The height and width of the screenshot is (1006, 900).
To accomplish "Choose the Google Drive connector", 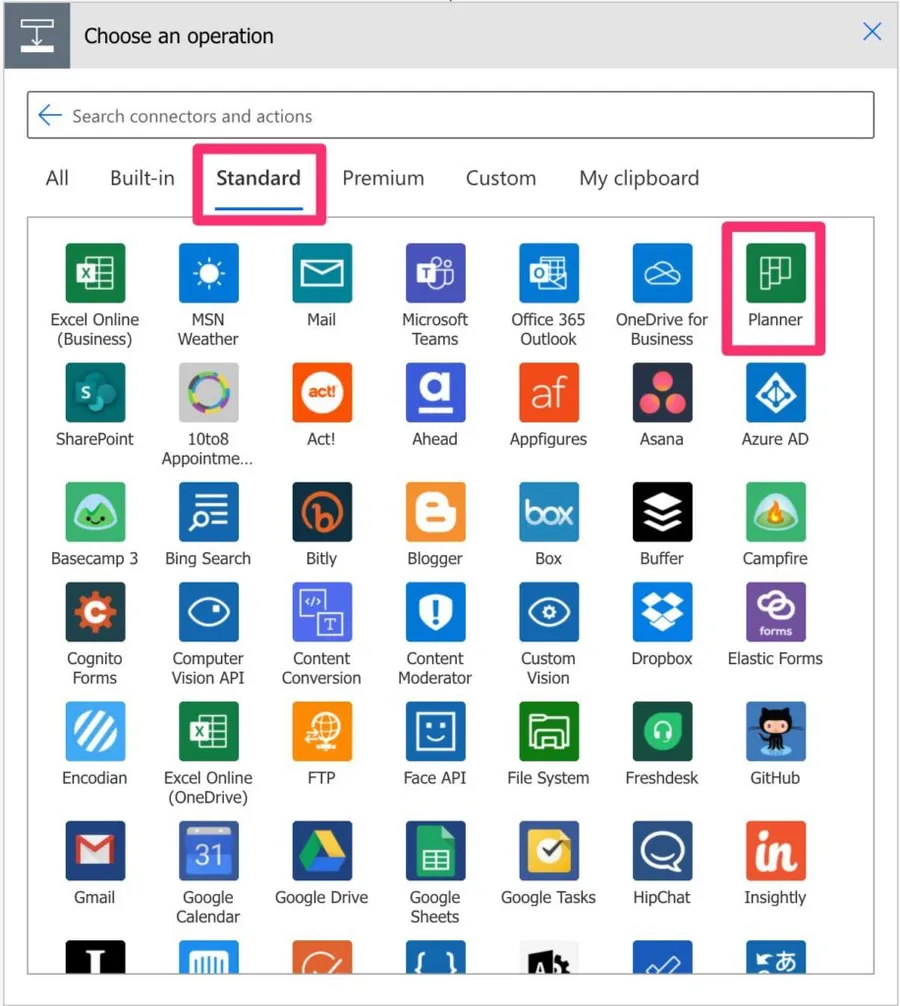I will tap(321, 851).
